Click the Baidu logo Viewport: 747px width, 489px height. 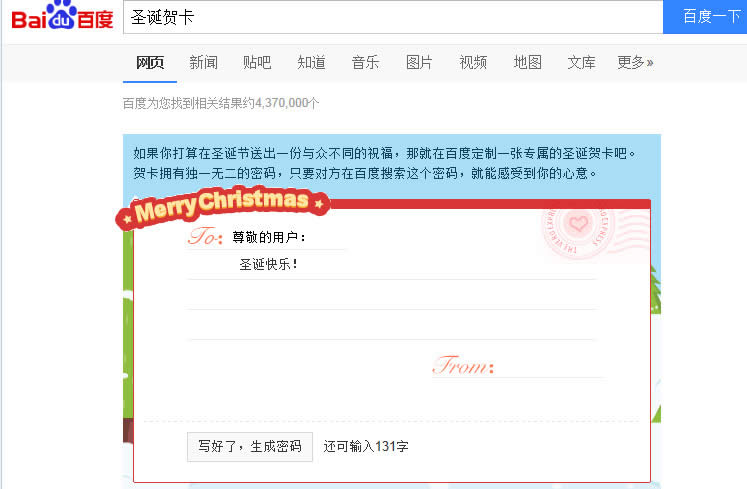(62, 15)
